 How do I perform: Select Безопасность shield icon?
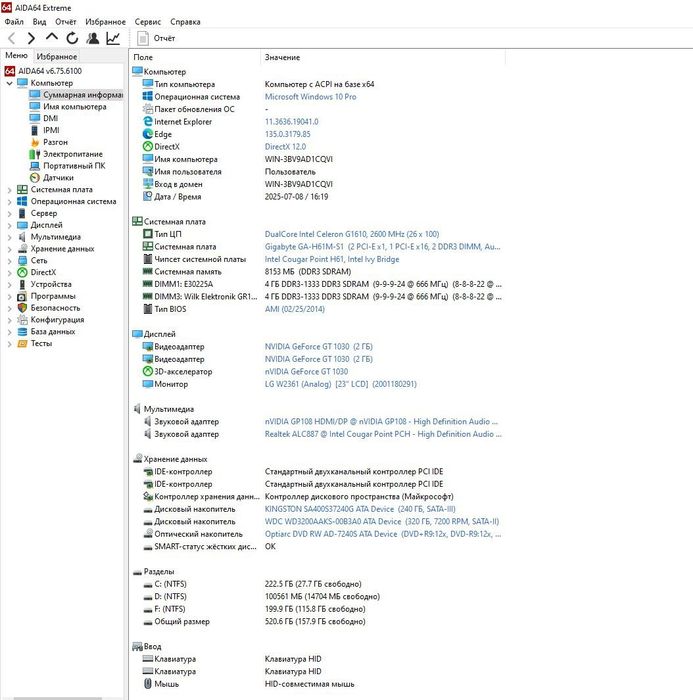[x=22, y=308]
